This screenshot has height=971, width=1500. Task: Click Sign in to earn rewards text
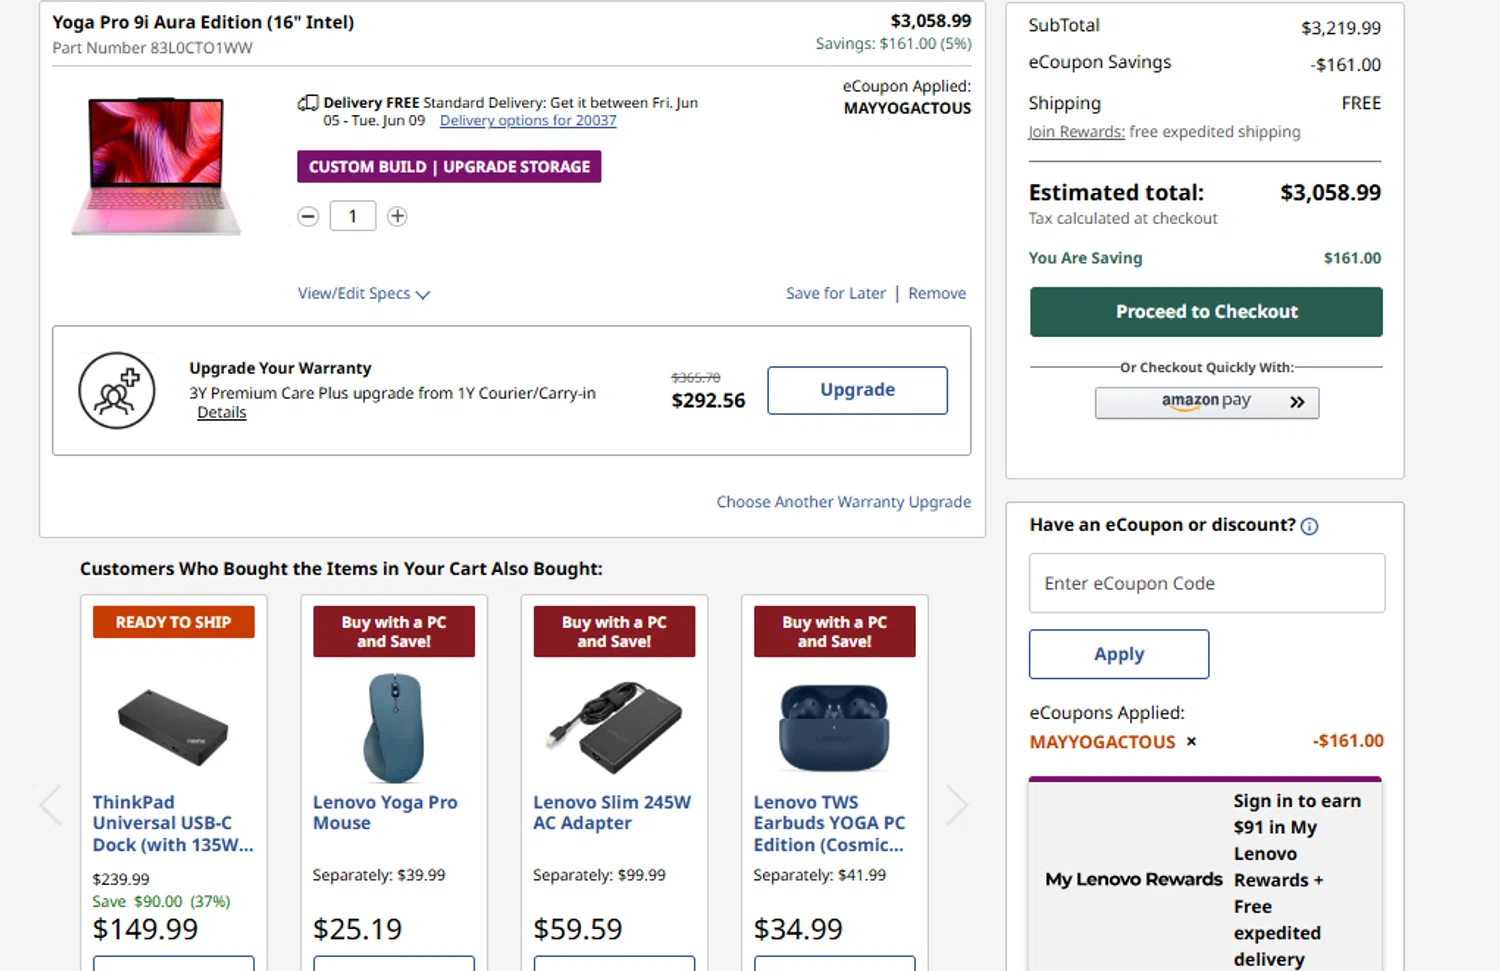pyautogui.click(x=1297, y=880)
